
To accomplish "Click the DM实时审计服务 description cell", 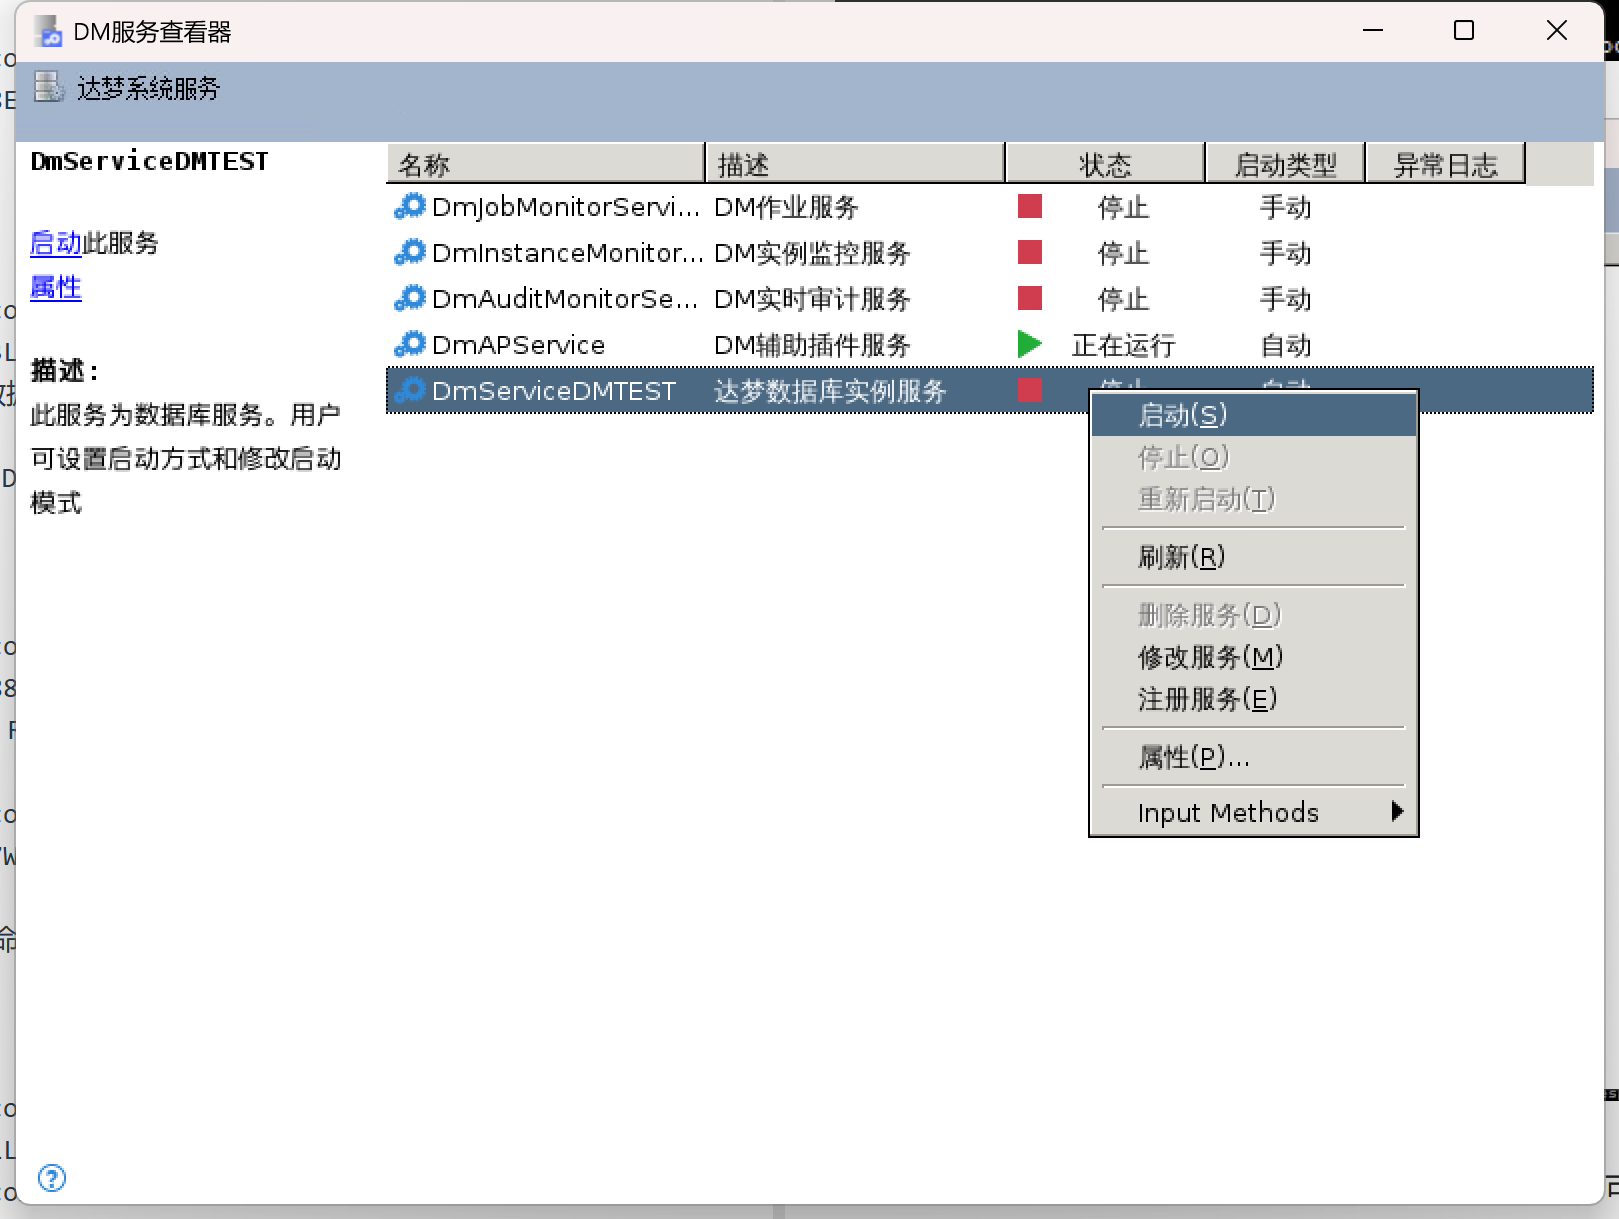I will click(x=812, y=299).
